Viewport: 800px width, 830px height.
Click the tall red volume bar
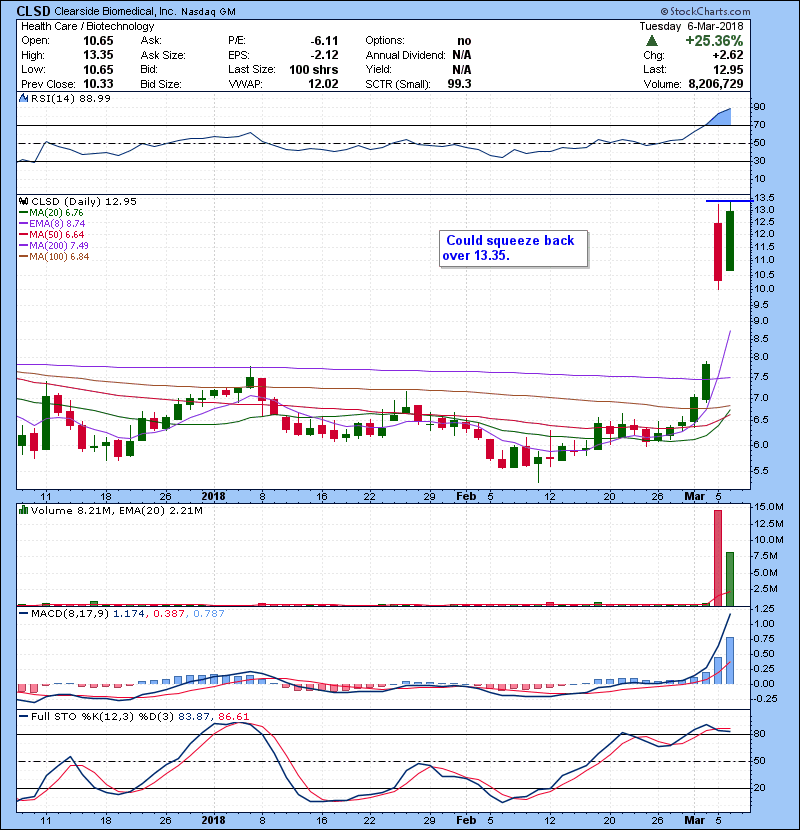coord(718,558)
